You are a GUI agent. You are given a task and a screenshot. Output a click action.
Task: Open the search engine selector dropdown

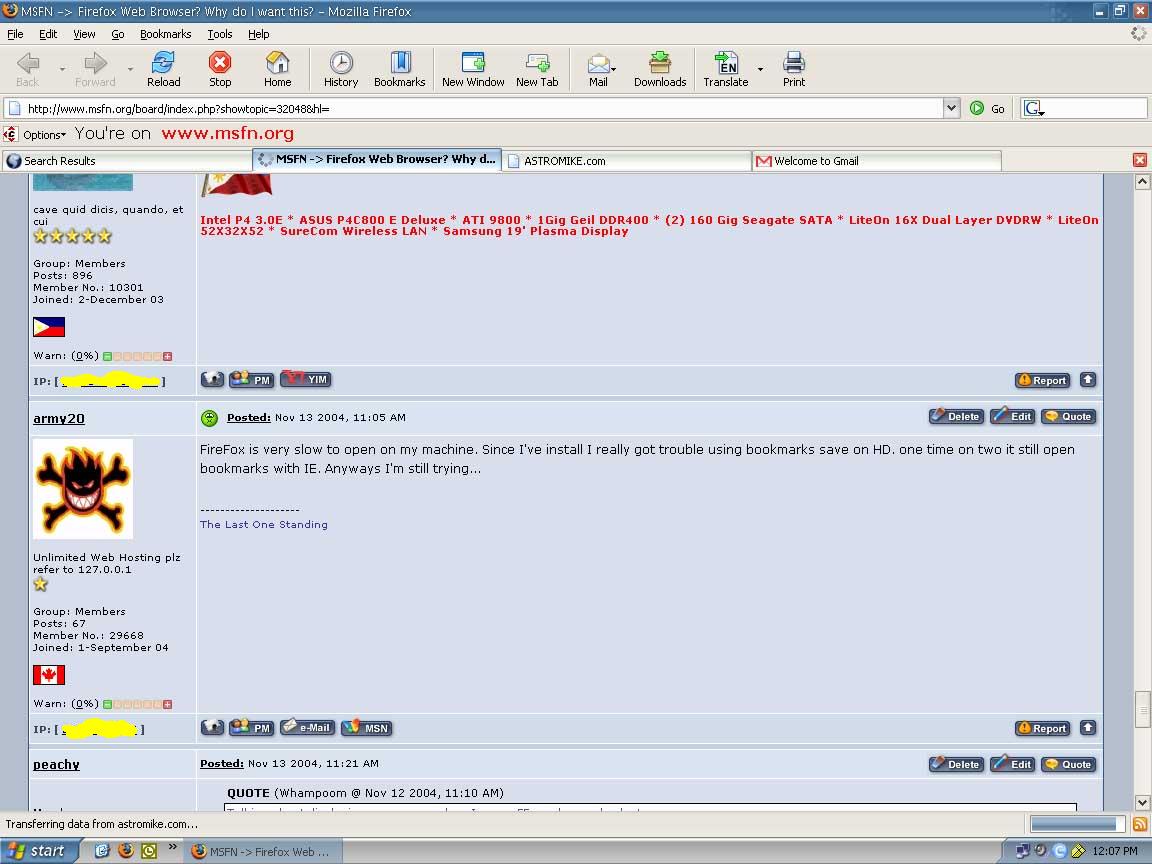click(x=1034, y=109)
